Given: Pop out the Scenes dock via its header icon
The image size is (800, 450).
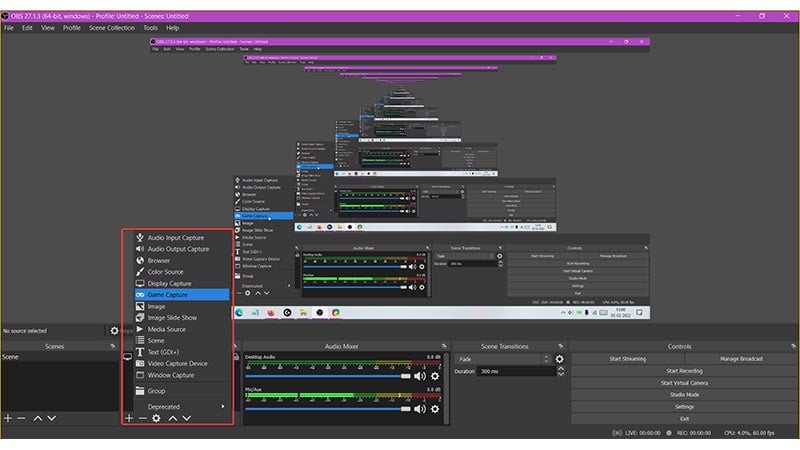Looking at the screenshot, I should click(x=113, y=346).
